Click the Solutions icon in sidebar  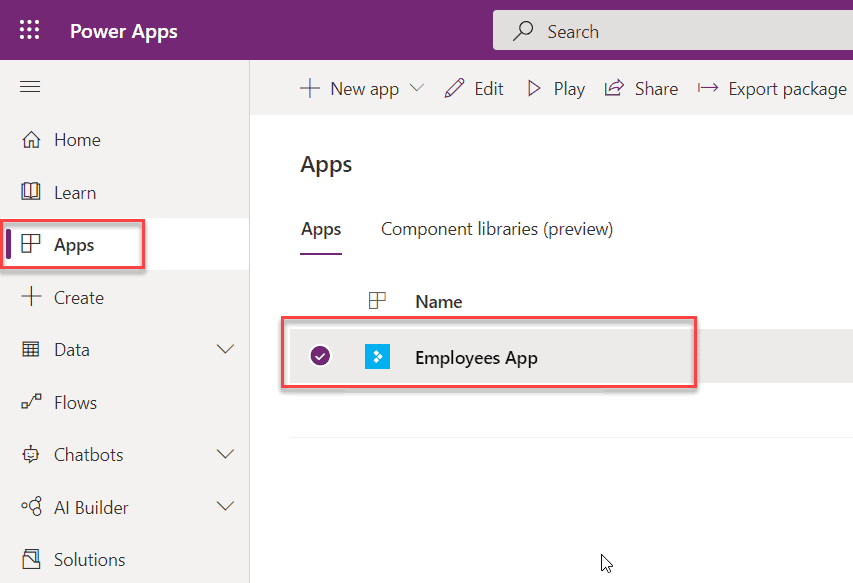pyautogui.click(x=31, y=559)
